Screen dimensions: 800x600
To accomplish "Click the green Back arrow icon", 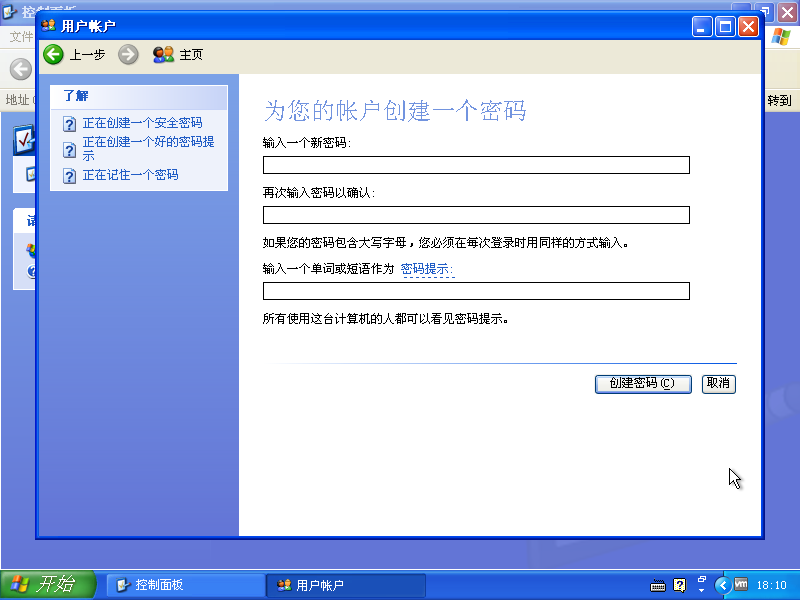I will point(52,54).
